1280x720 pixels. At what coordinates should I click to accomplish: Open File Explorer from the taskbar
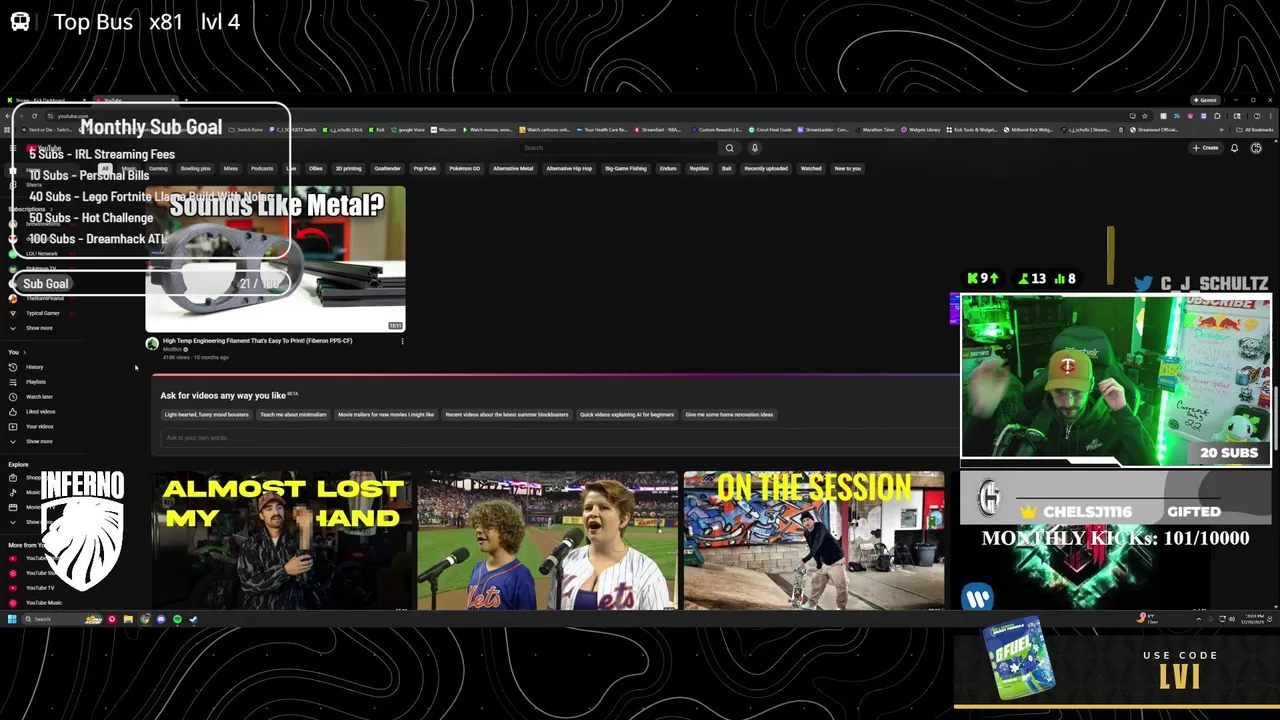click(x=128, y=619)
